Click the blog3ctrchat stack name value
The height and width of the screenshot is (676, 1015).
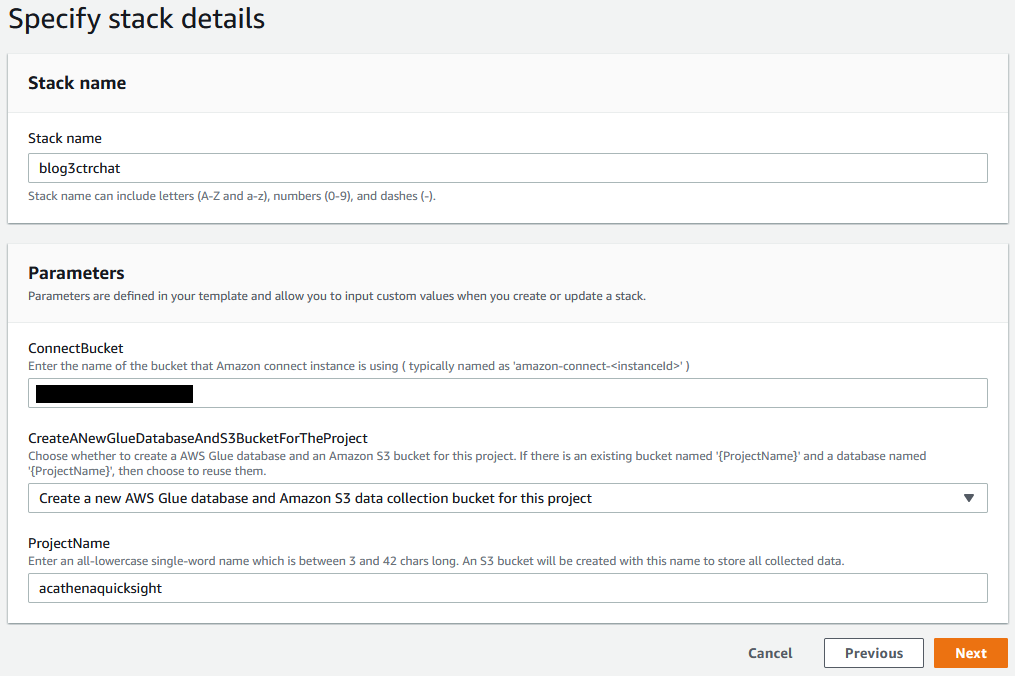(x=78, y=167)
